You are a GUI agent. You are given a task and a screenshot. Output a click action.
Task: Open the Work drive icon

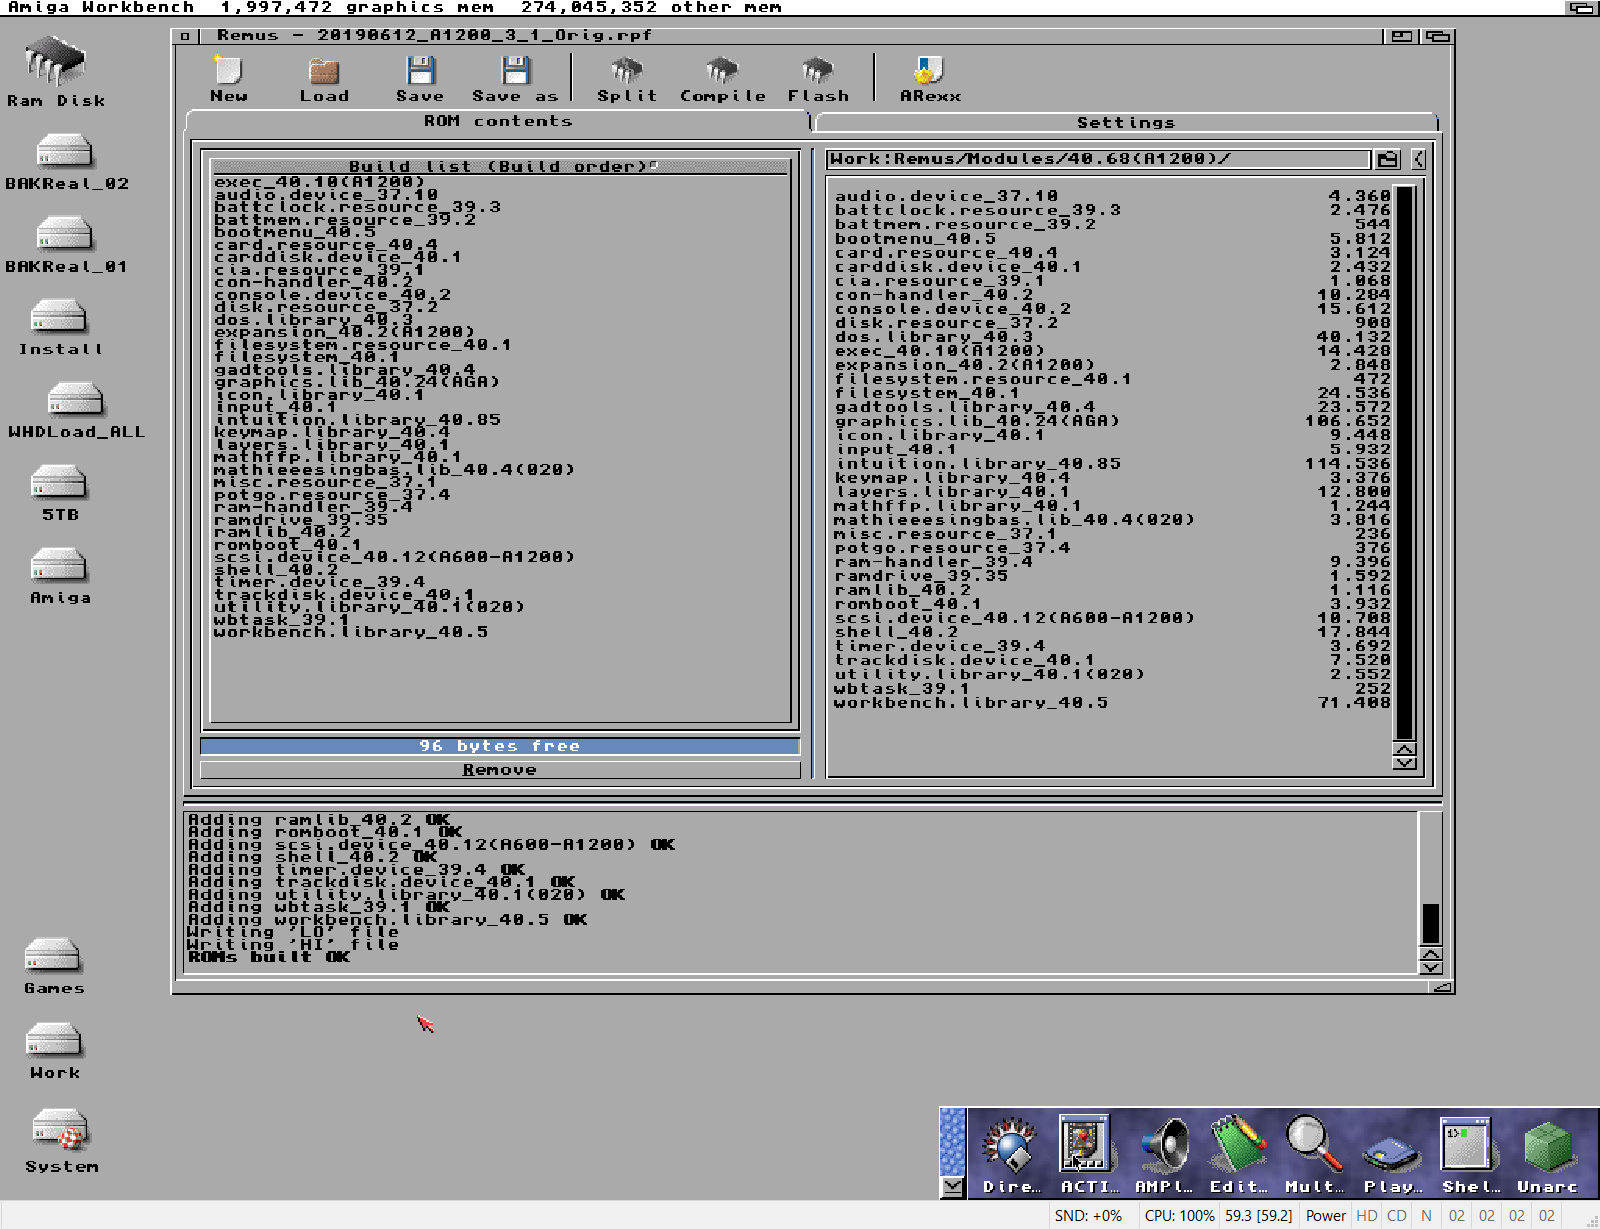pos(54,1051)
